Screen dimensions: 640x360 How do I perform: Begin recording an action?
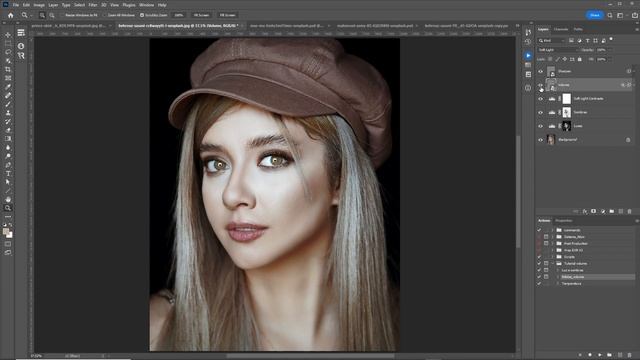pos(590,355)
